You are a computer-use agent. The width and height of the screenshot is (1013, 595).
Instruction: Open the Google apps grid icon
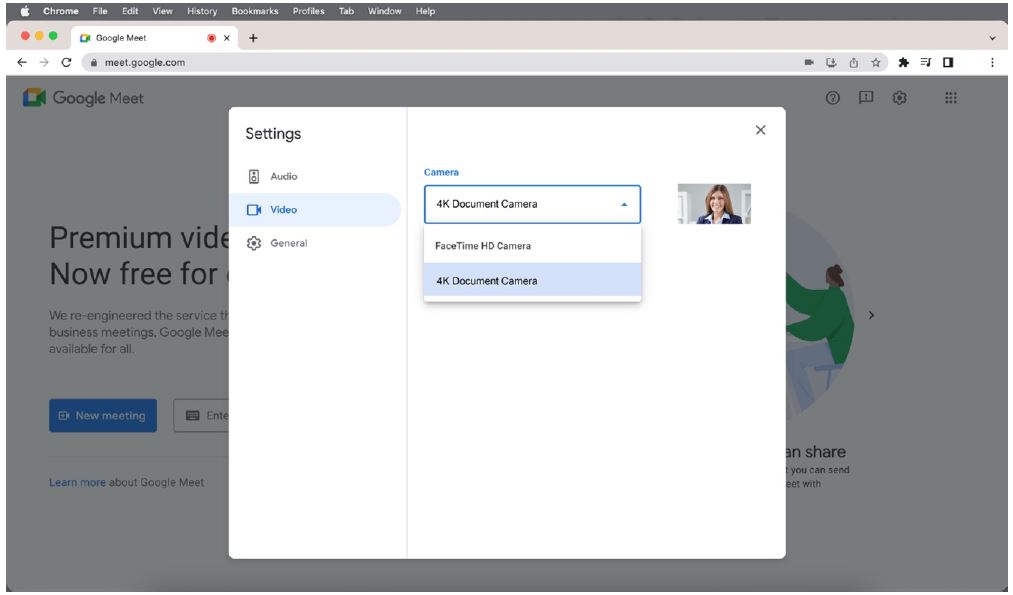(950, 98)
